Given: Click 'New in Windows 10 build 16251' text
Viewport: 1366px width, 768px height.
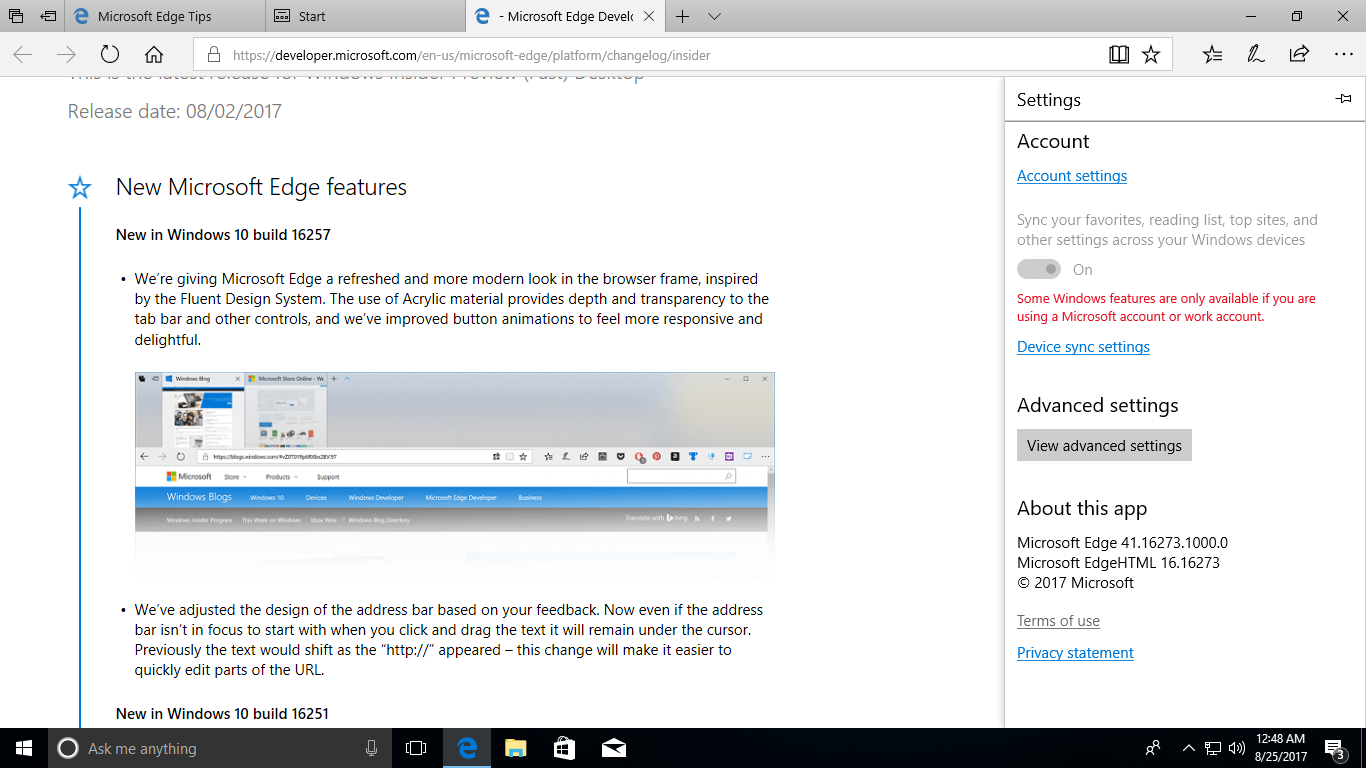Looking at the screenshot, I should (222, 714).
